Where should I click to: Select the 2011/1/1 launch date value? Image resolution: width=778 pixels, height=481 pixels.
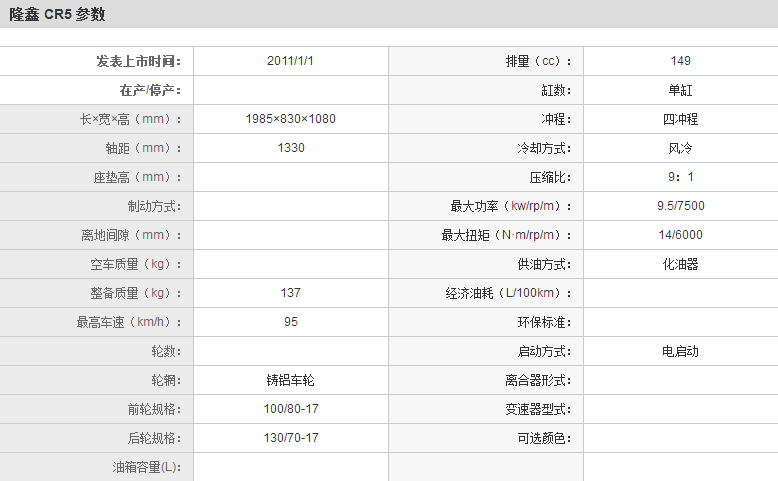pos(290,61)
